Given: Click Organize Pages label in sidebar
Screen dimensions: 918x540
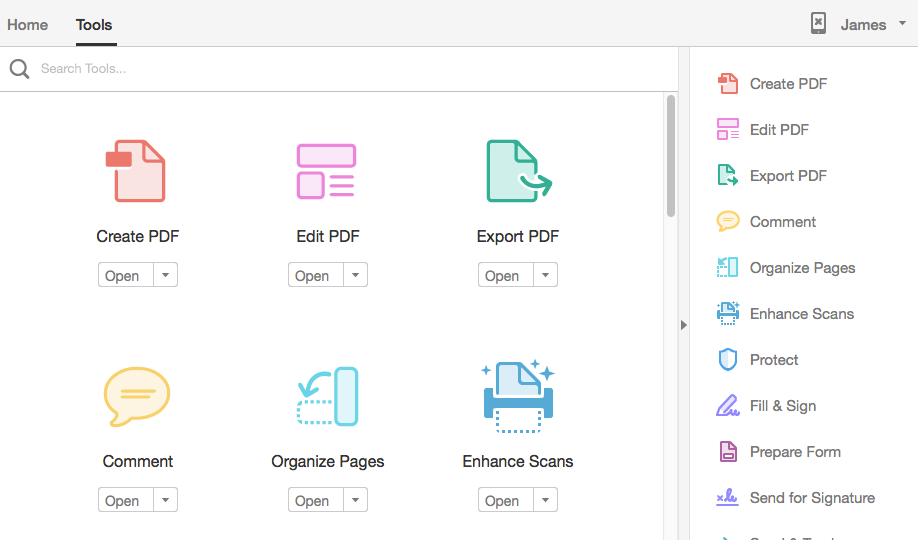Looking at the screenshot, I should click(803, 268).
